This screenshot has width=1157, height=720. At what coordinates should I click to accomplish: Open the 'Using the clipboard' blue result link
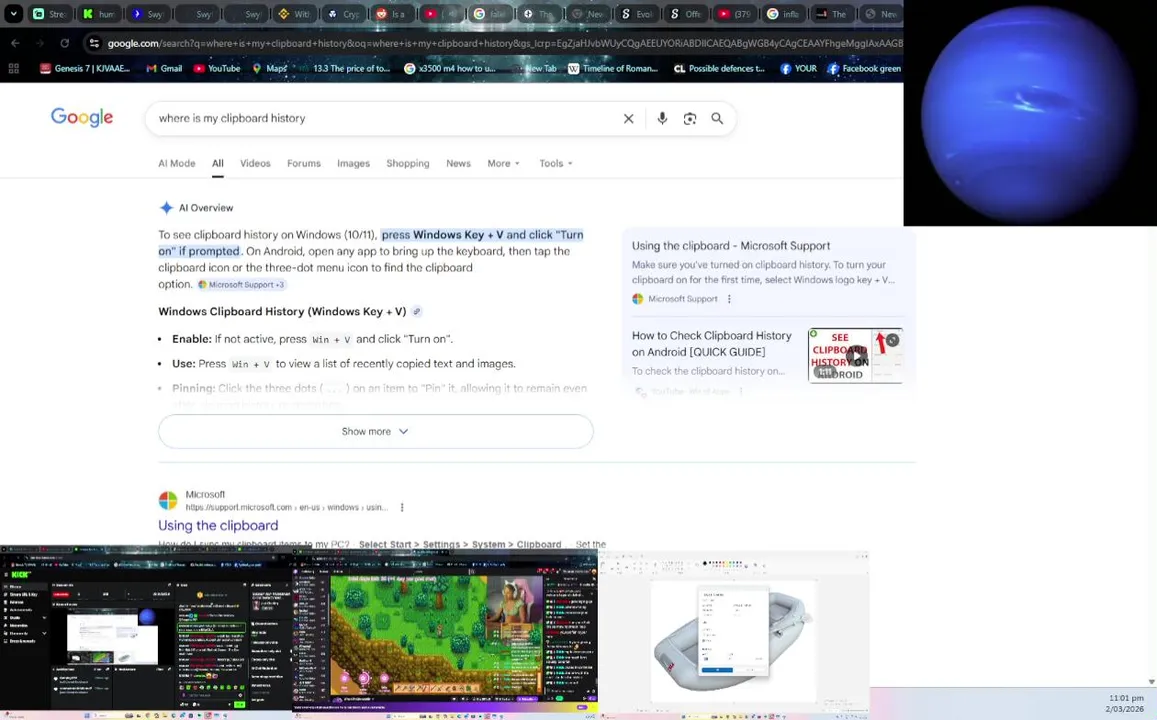pyautogui.click(x=218, y=526)
